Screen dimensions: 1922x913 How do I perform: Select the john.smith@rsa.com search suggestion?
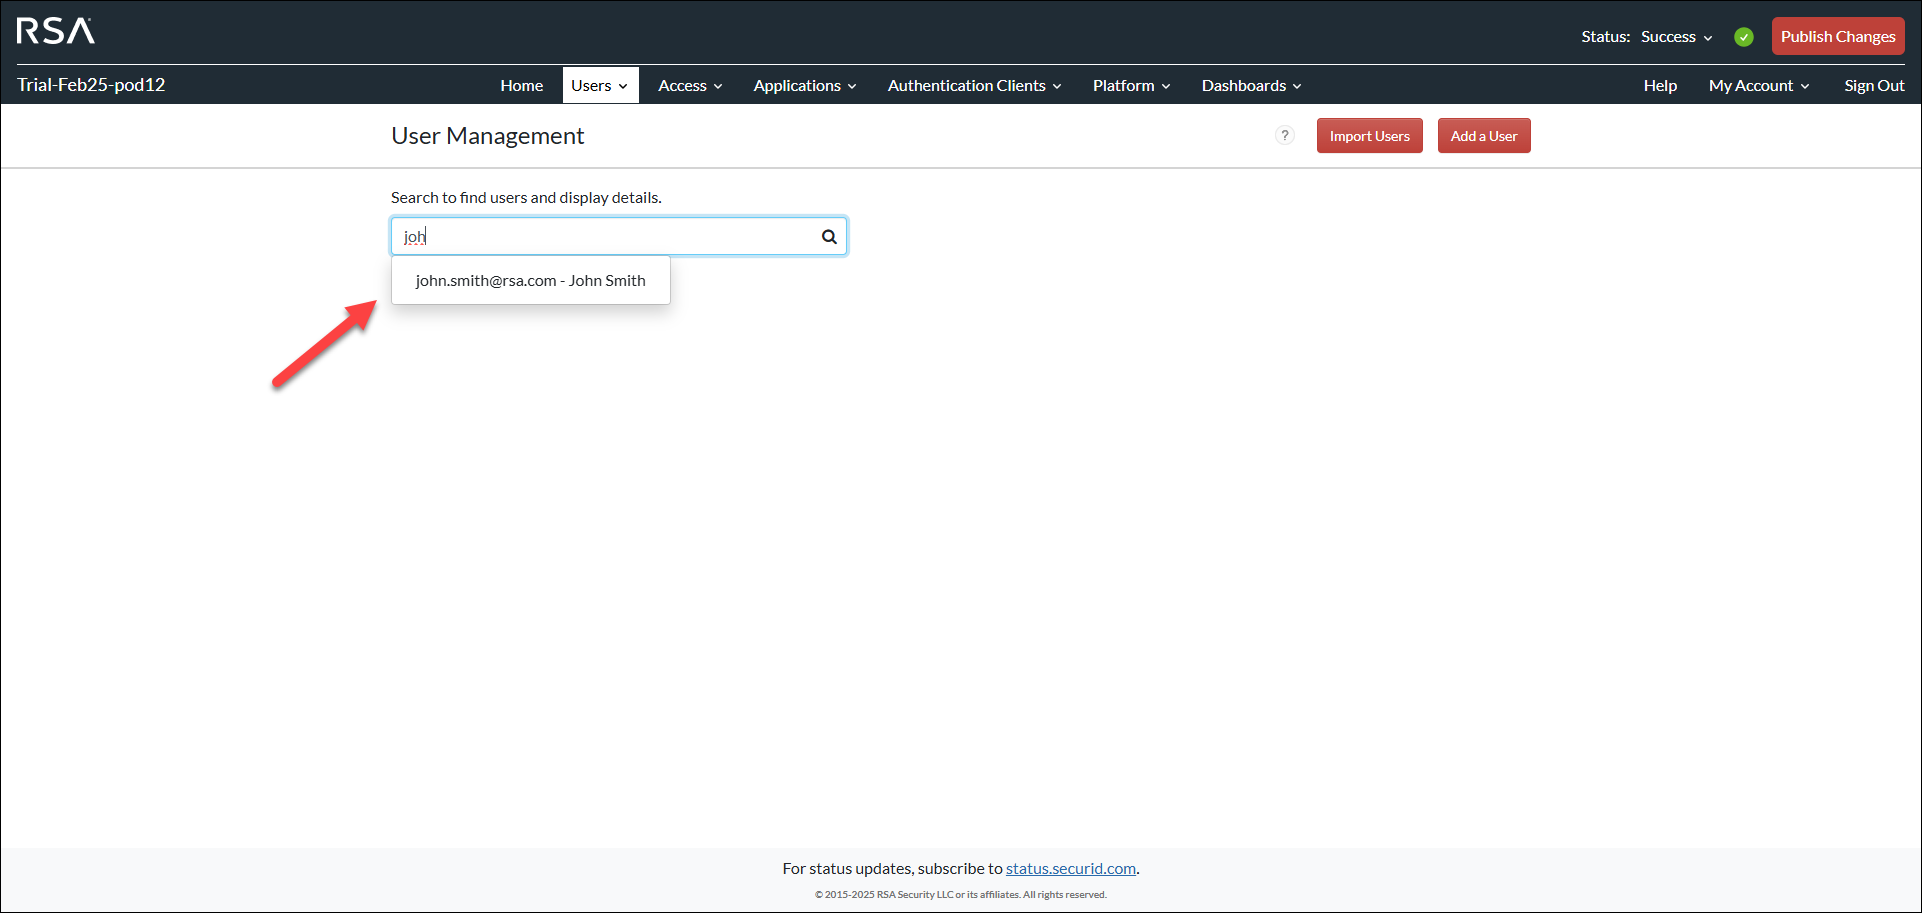[530, 281]
